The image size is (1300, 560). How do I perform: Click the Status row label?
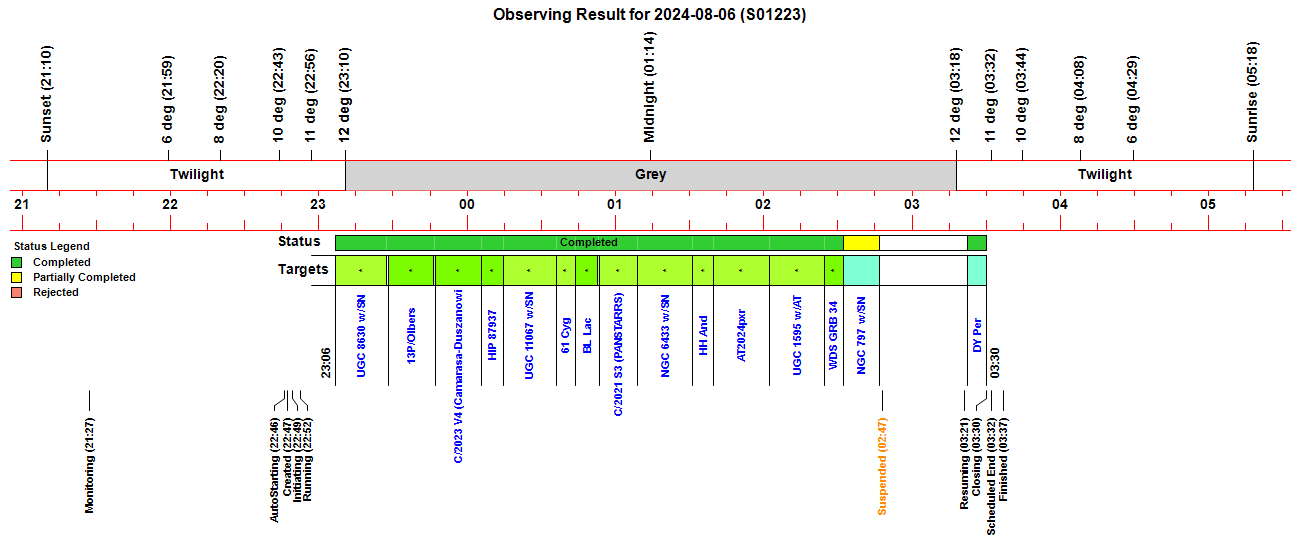point(299,241)
